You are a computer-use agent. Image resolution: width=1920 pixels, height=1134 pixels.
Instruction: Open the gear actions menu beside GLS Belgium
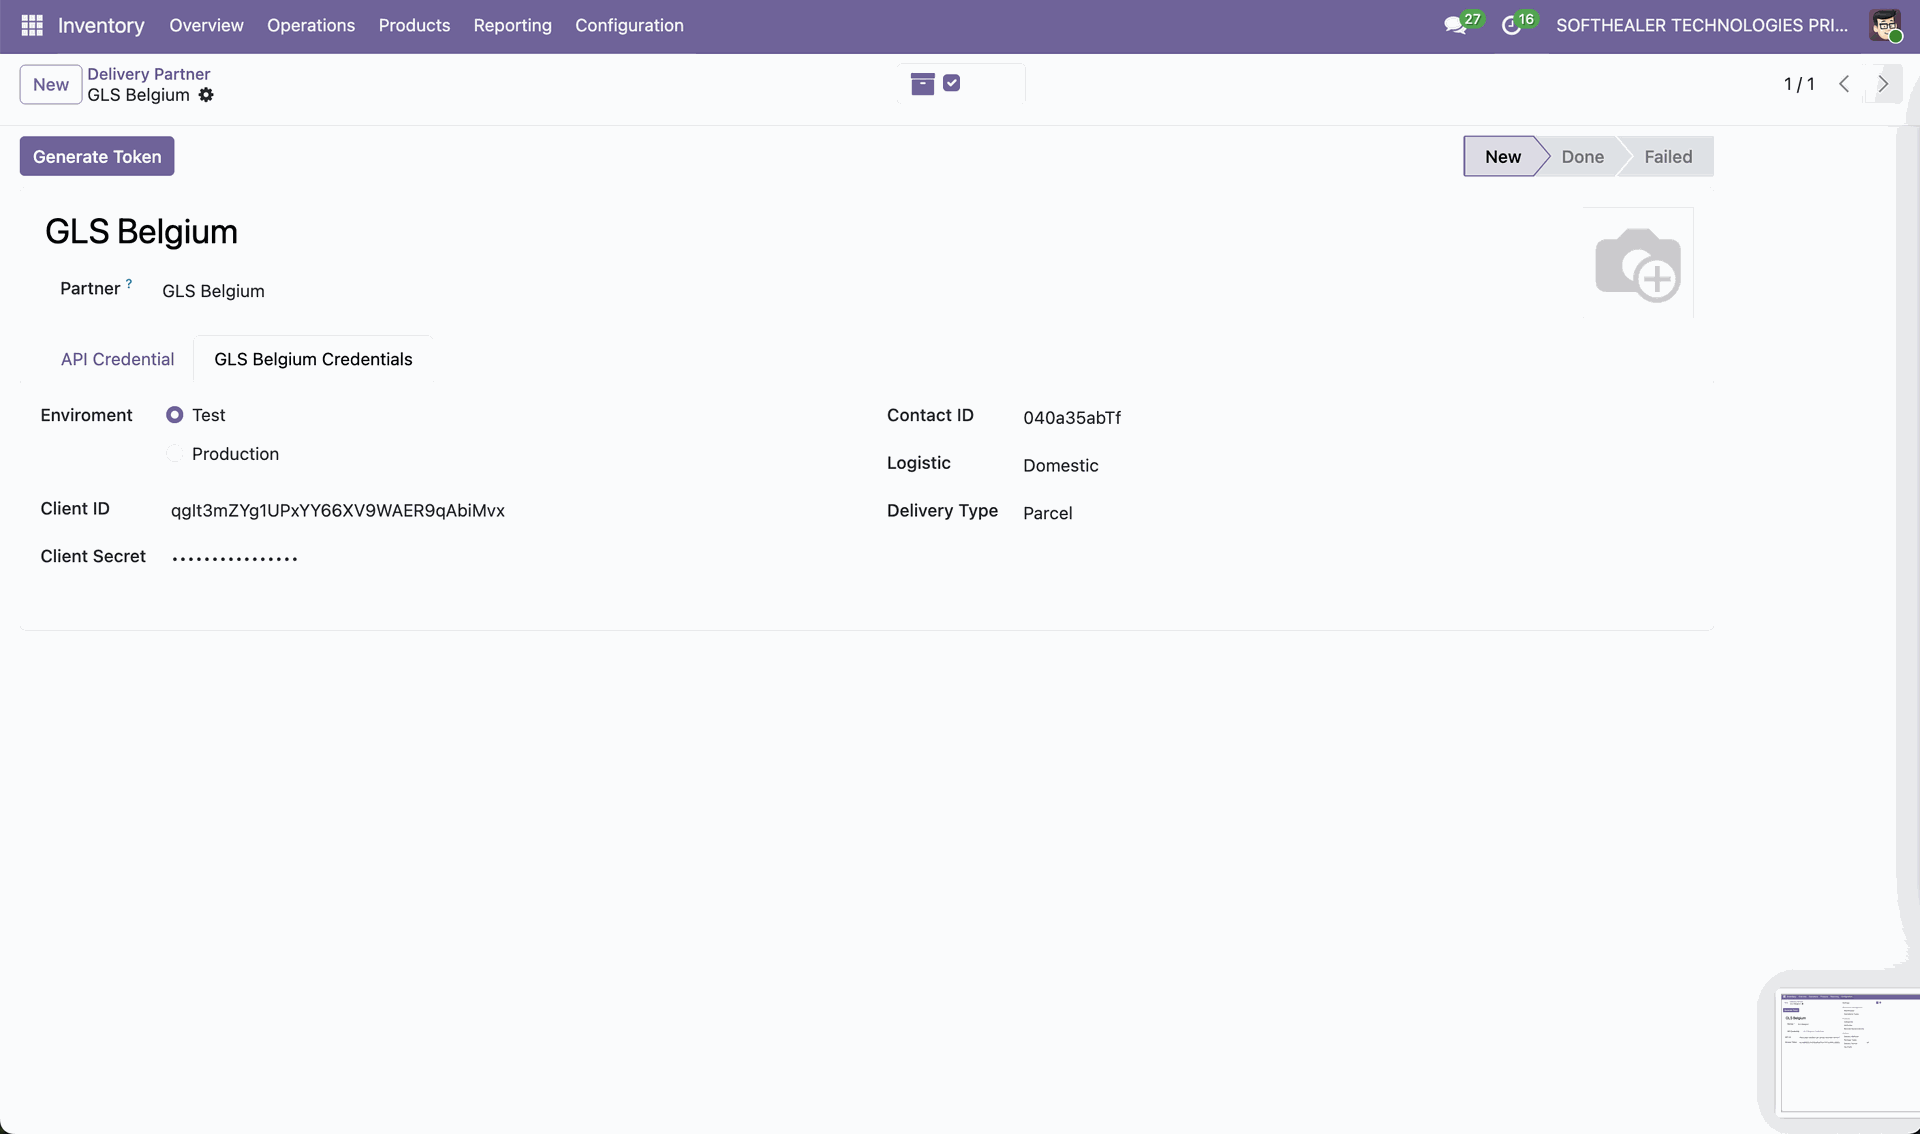(206, 95)
